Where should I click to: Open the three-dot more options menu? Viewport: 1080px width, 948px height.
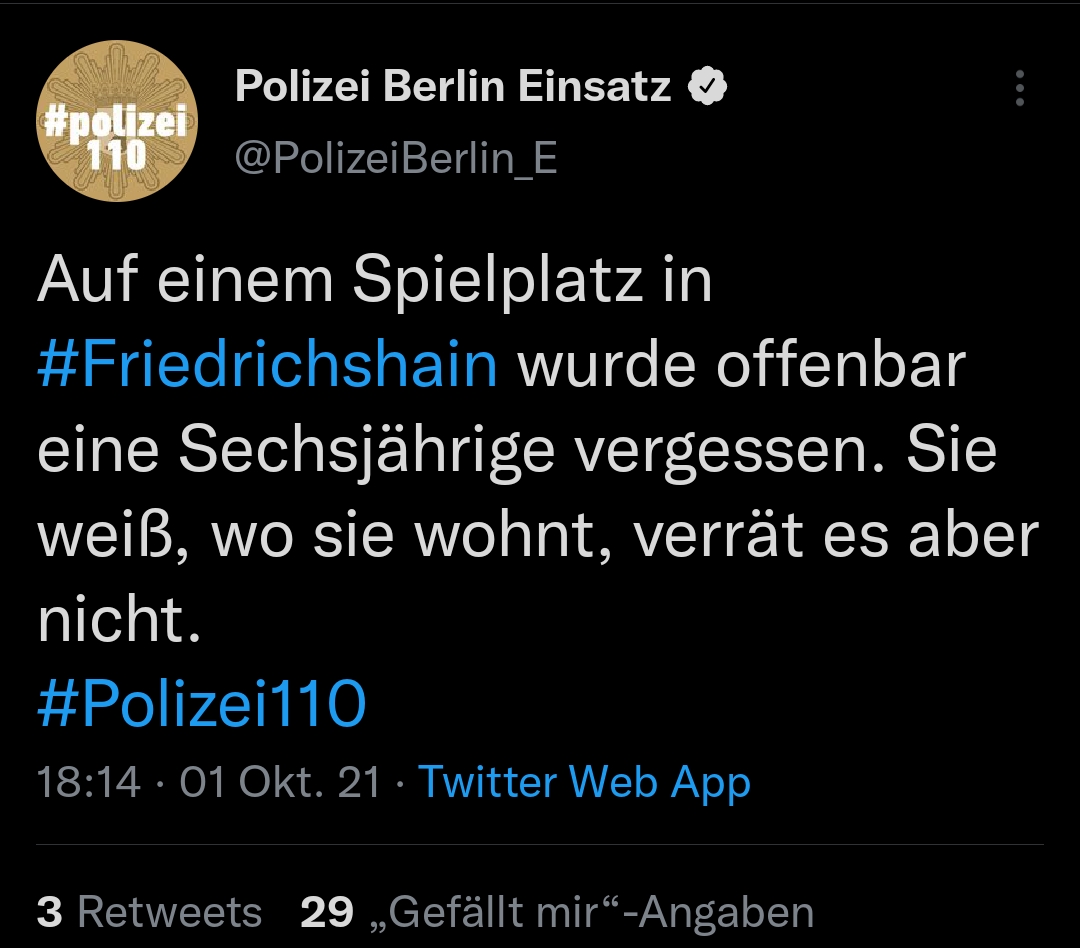click(x=1019, y=89)
